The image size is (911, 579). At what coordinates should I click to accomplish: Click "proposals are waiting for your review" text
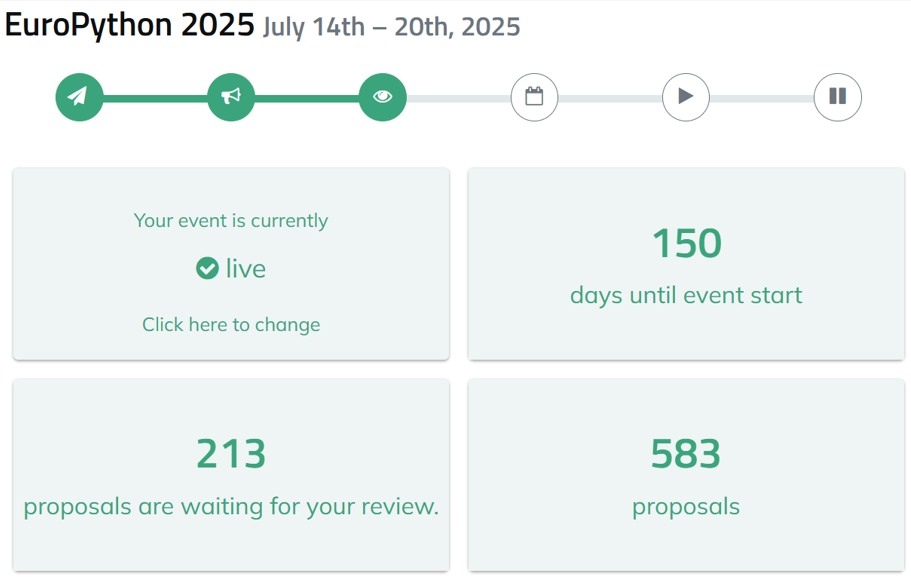[231, 506]
